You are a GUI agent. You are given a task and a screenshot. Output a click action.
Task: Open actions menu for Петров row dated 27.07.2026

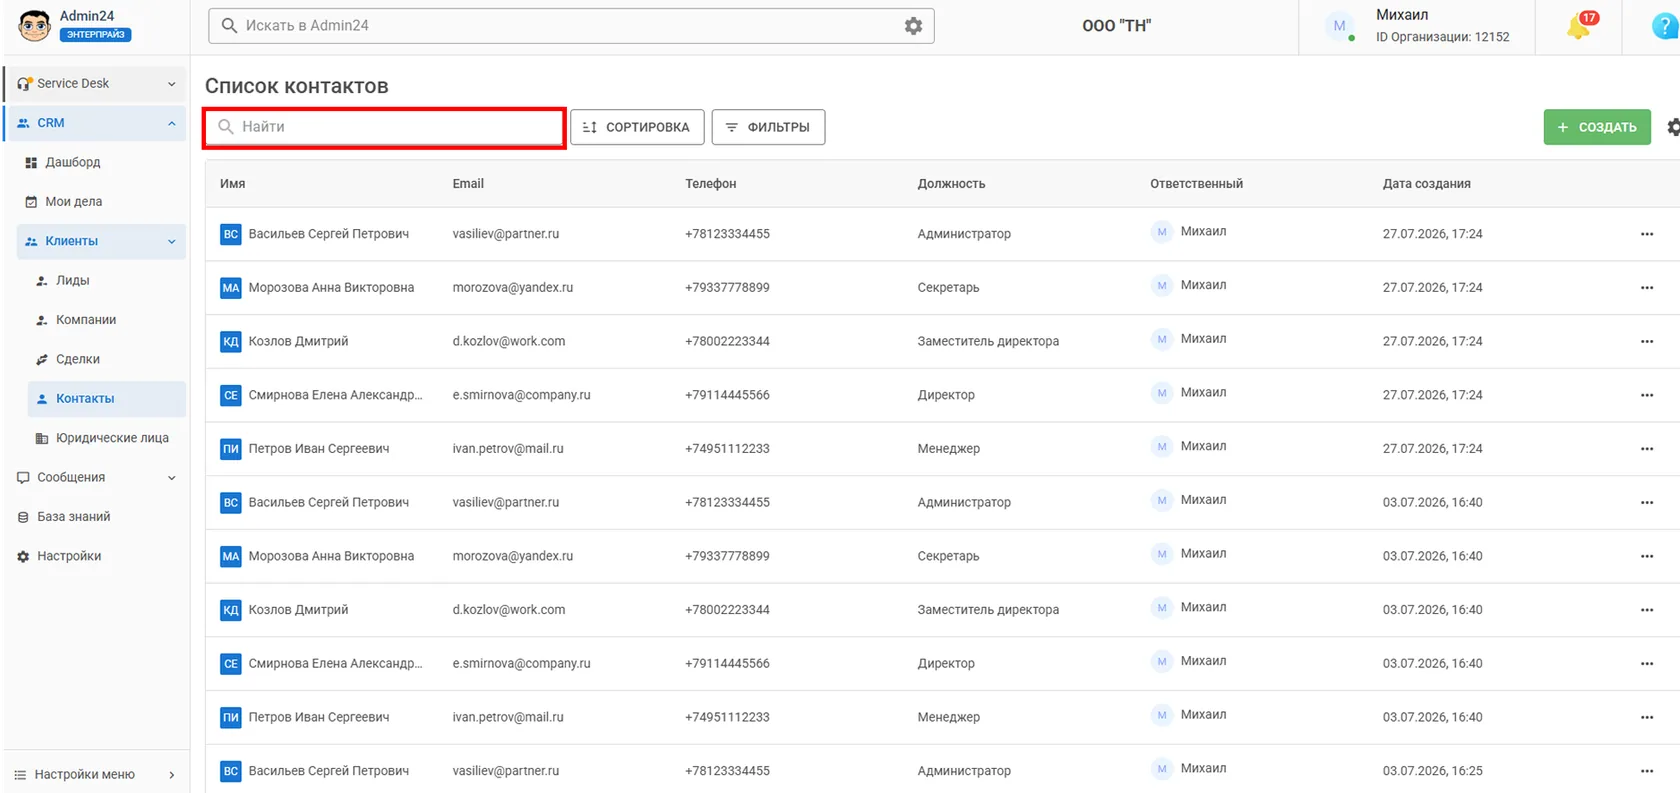[x=1647, y=449]
